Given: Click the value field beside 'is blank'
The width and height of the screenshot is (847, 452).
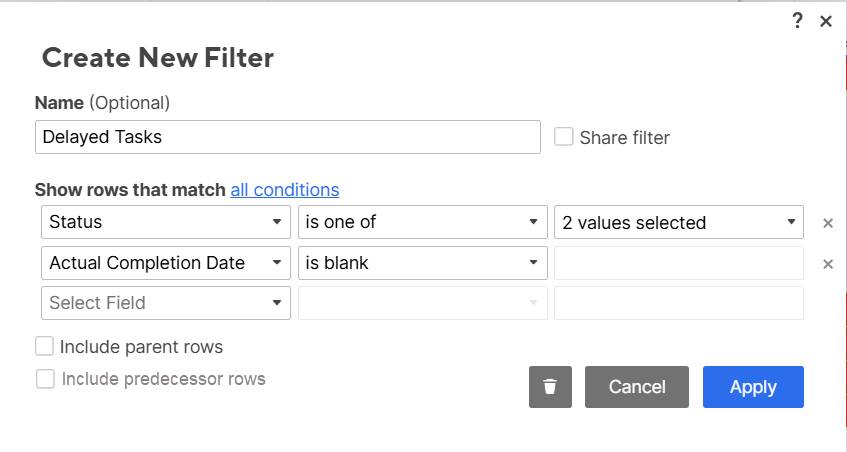Looking at the screenshot, I should pyautogui.click(x=679, y=263).
